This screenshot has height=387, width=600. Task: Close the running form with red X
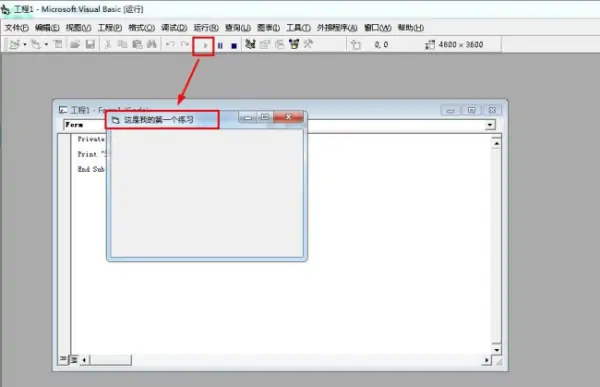[x=289, y=117]
